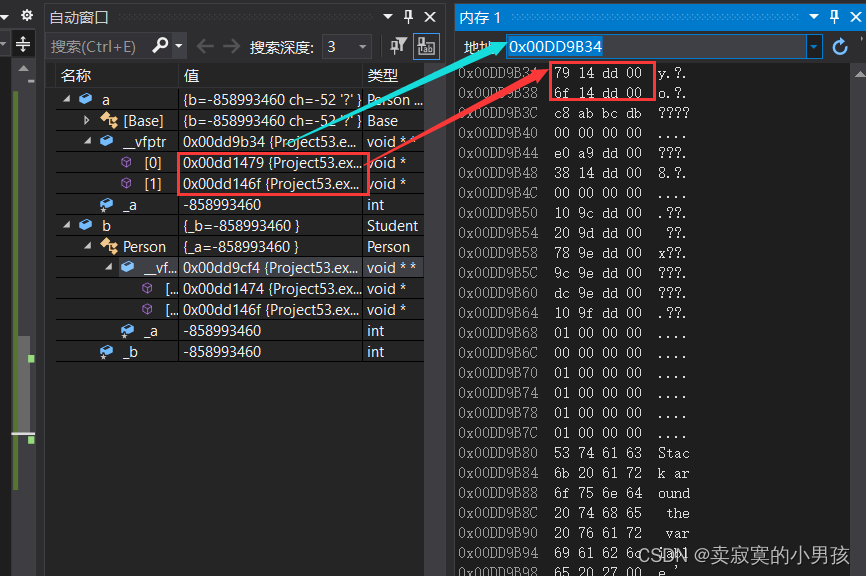Close the Autos window panel
The height and width of the screenshot is (576, 866).
click(x=430, y=17)
